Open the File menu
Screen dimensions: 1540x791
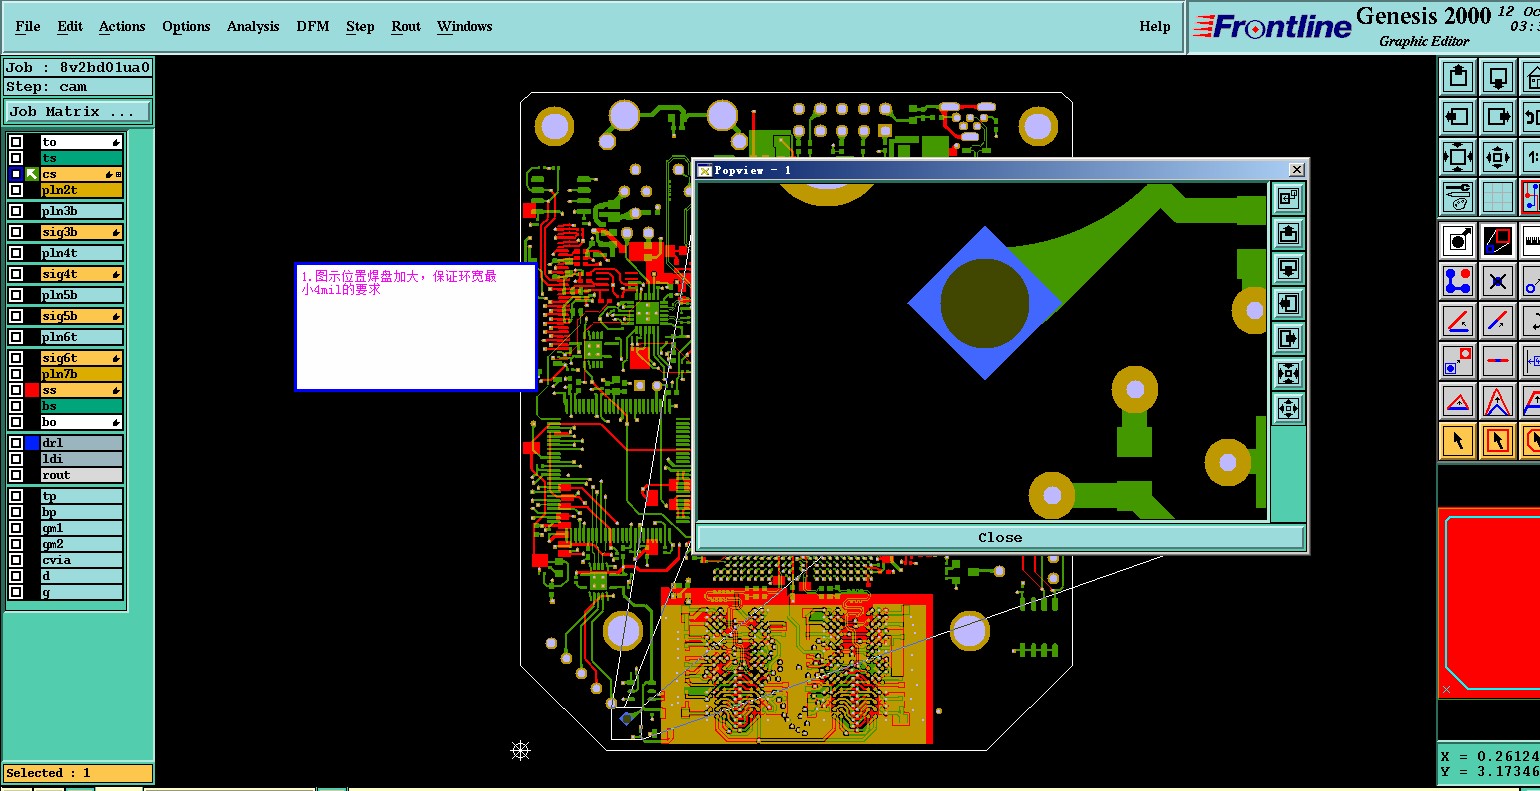(x=28, y=26)
